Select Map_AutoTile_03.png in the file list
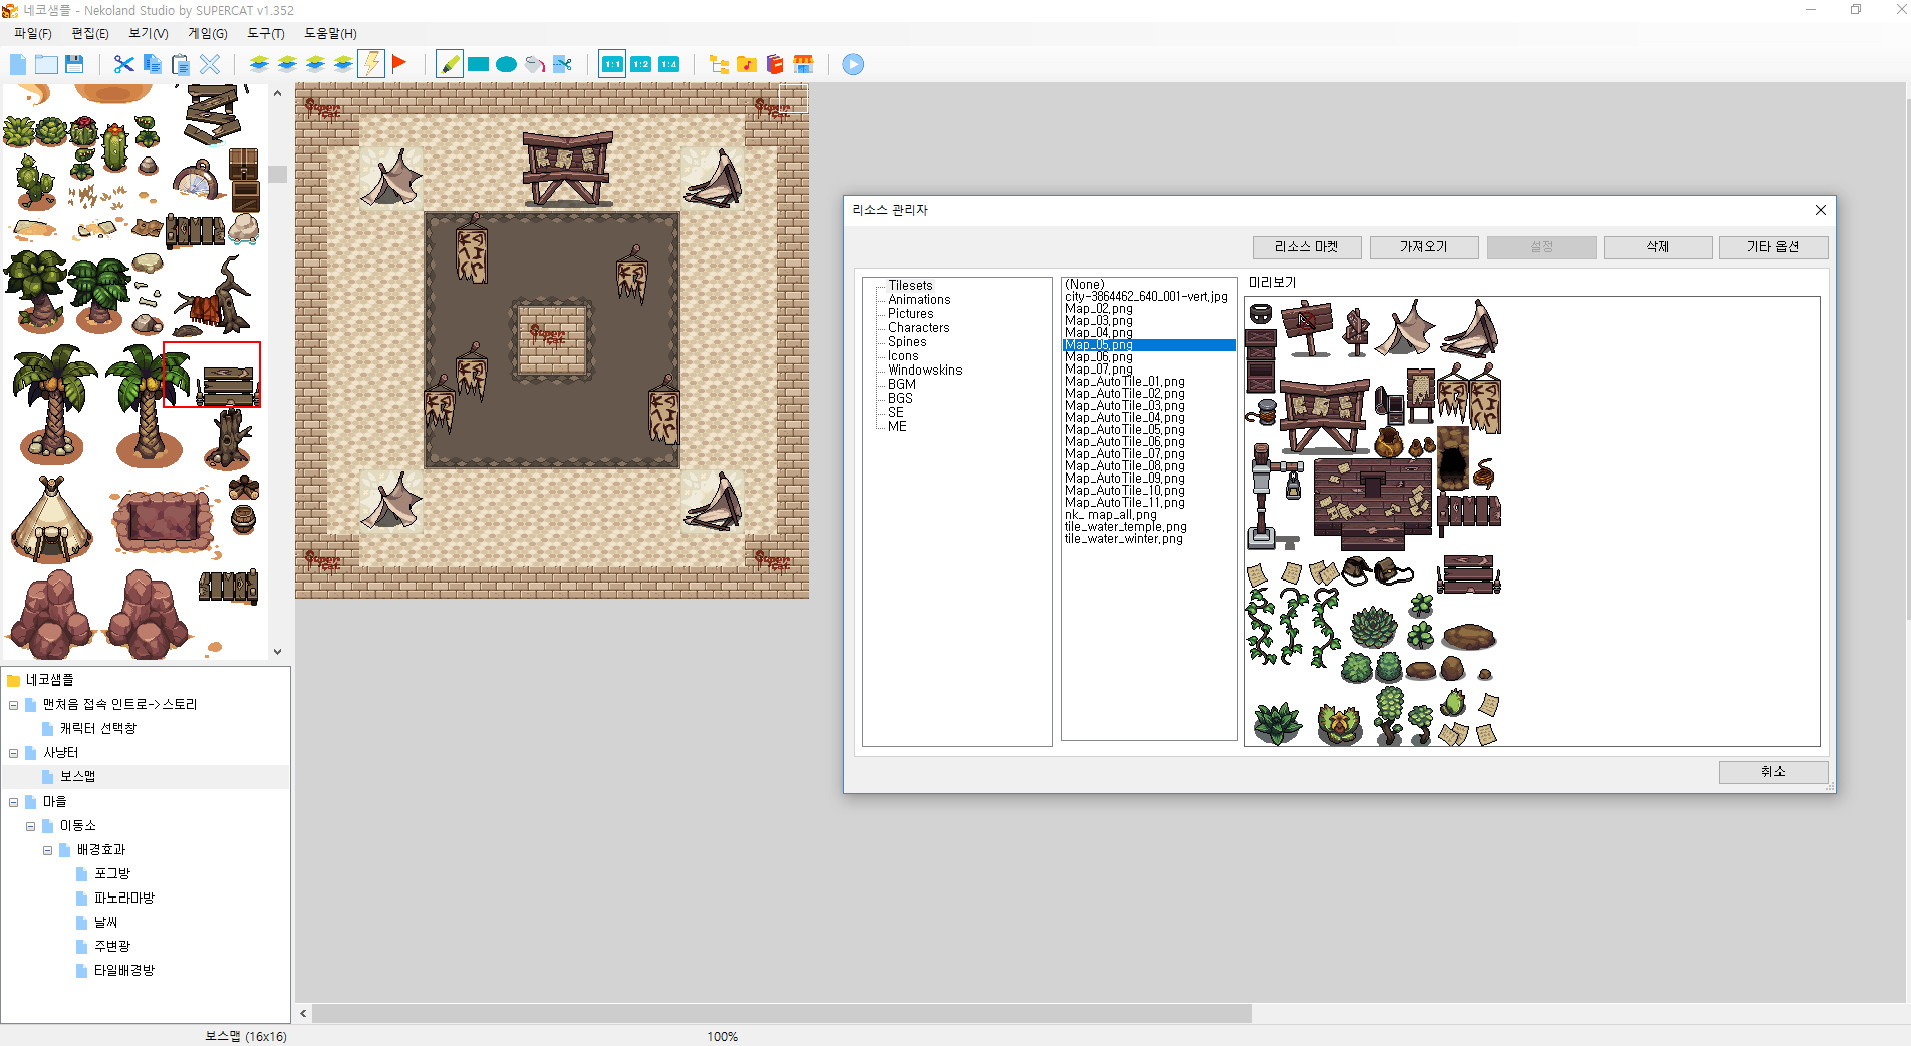Screen dimensions: 1911x1046 click(1124, 405)
